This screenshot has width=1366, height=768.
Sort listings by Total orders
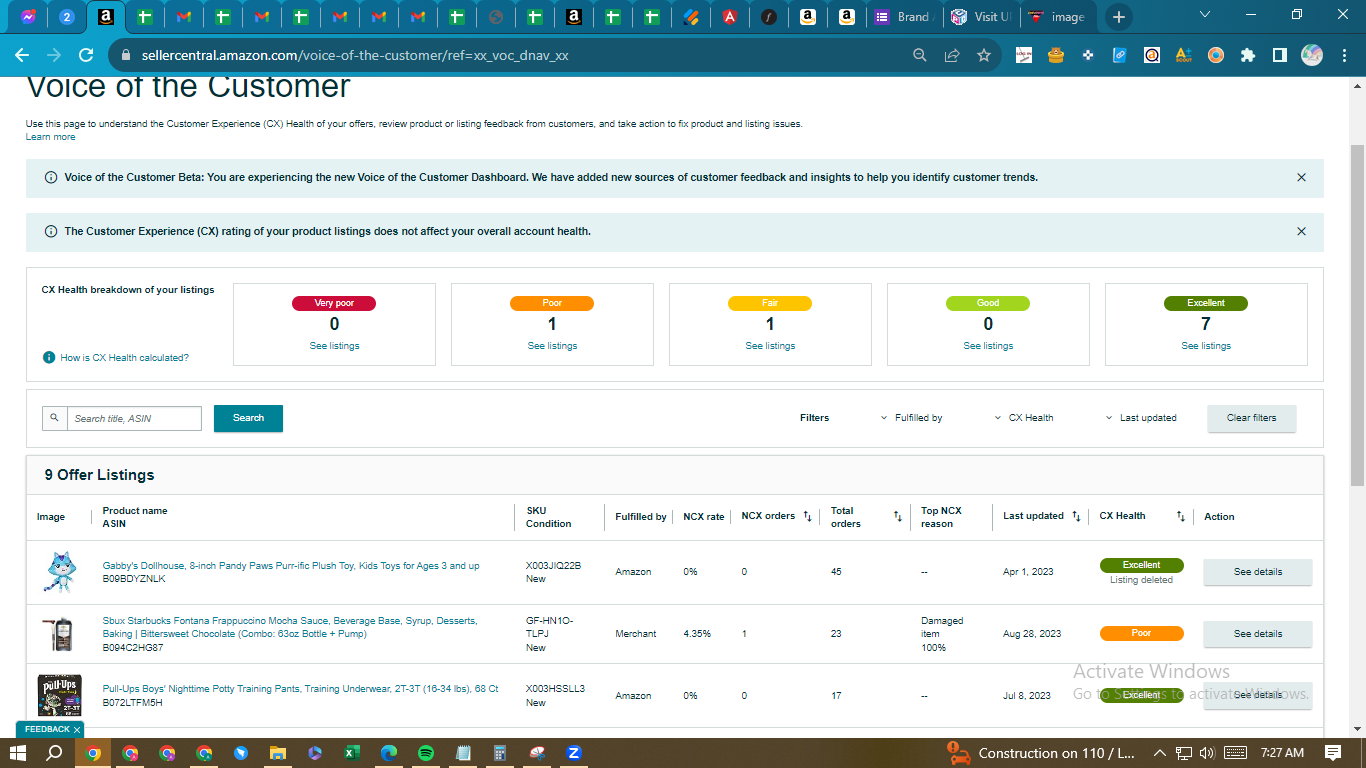(x=898, y=517)
